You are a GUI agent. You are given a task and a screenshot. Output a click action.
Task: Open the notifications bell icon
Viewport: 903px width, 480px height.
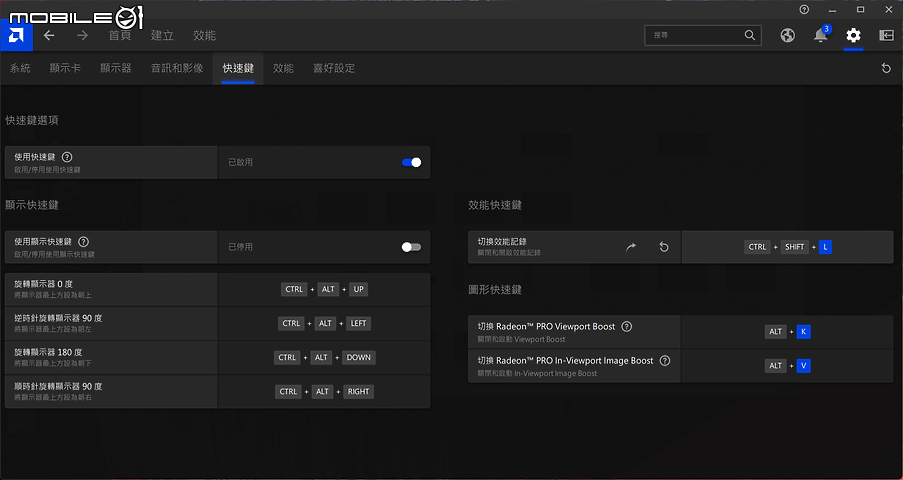(x=820, y=36)
